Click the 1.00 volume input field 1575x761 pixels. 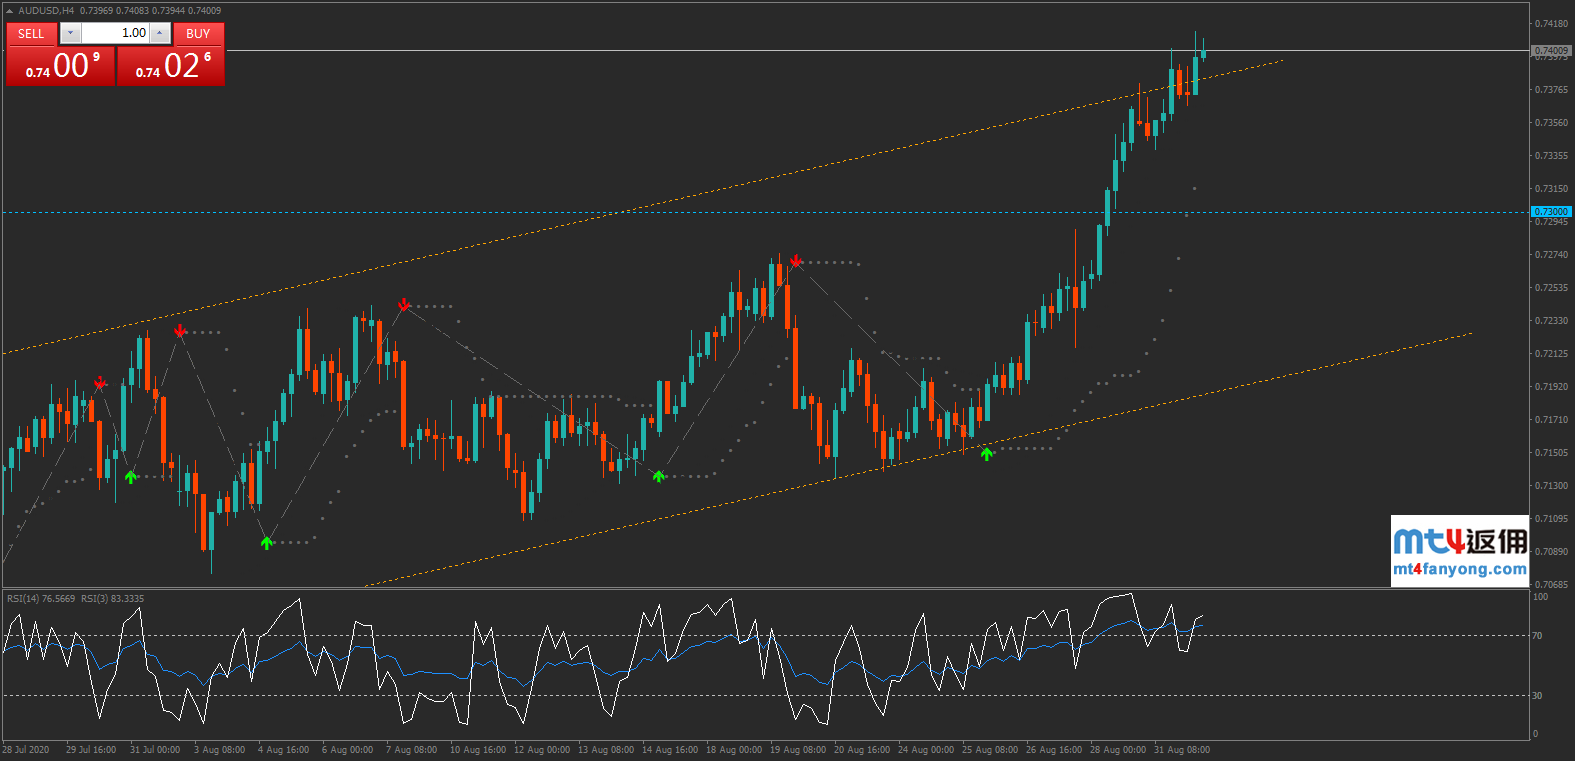[x=114, y=33]
